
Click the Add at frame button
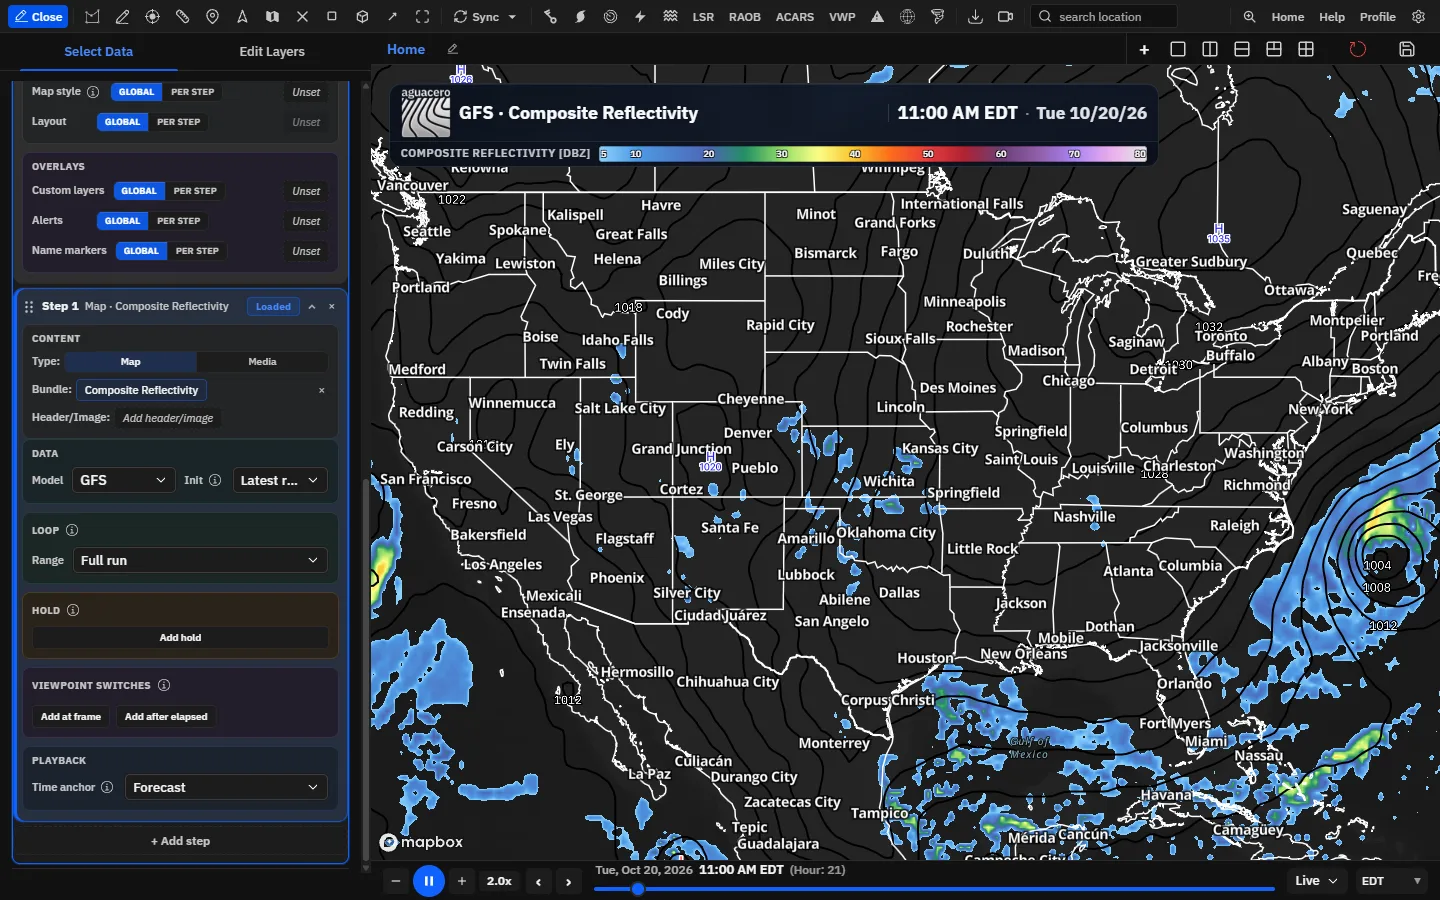click(71, 717)
